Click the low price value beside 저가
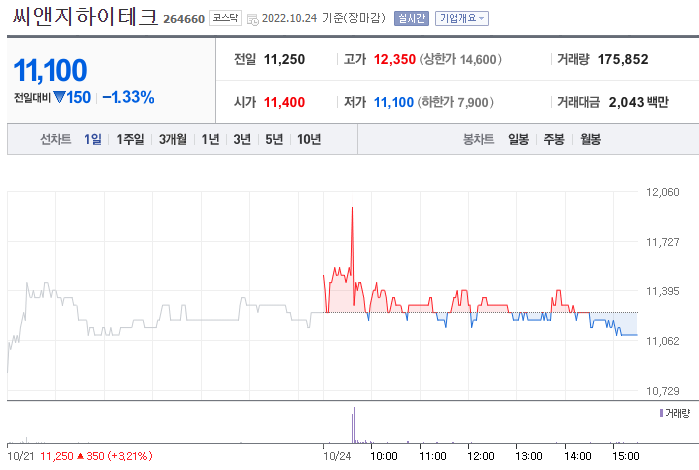699x470 pixels. click(x=394, y=103)
